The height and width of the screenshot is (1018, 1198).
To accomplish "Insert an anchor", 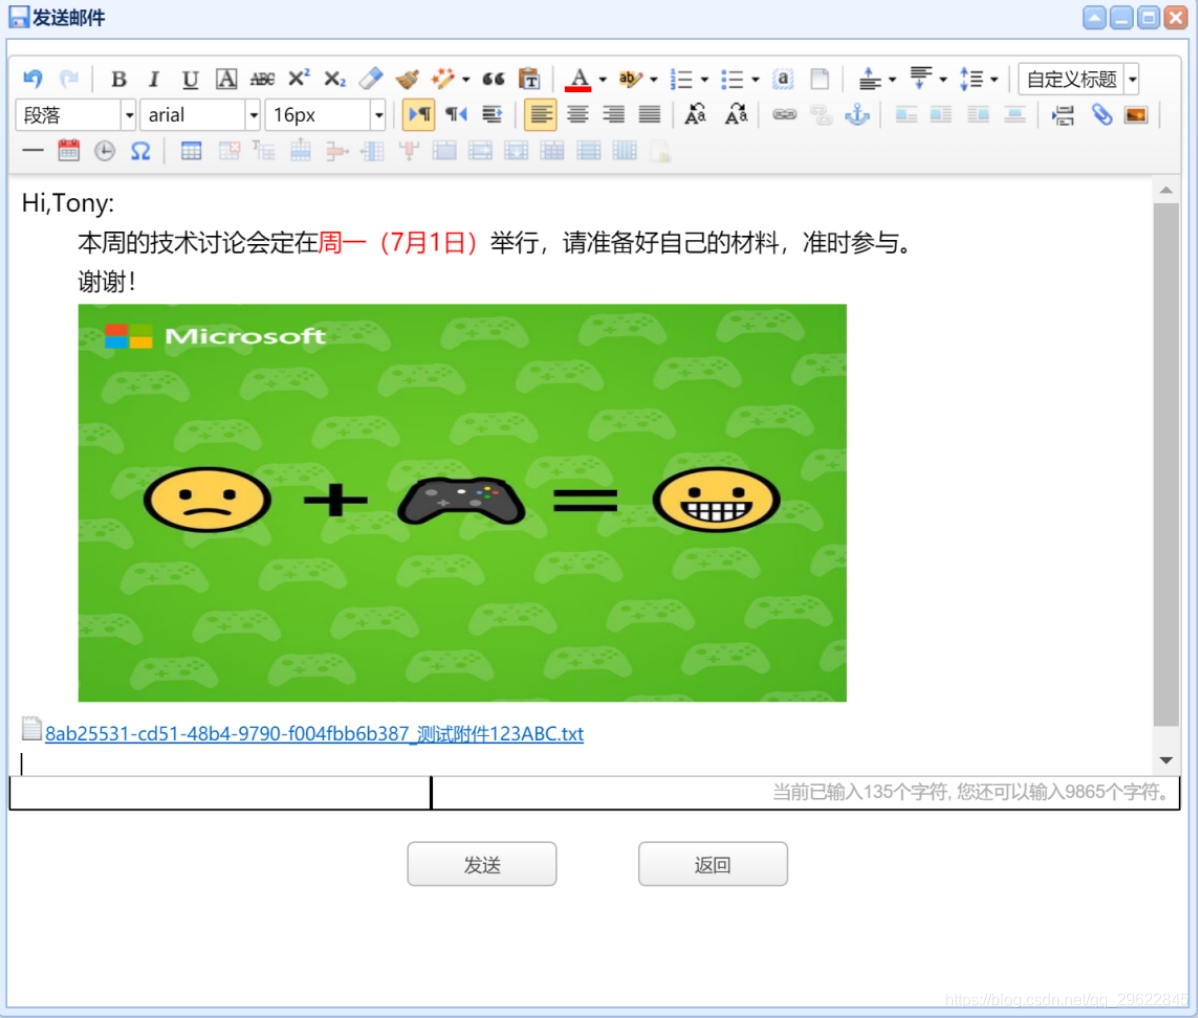I will (x=857, y=115).
